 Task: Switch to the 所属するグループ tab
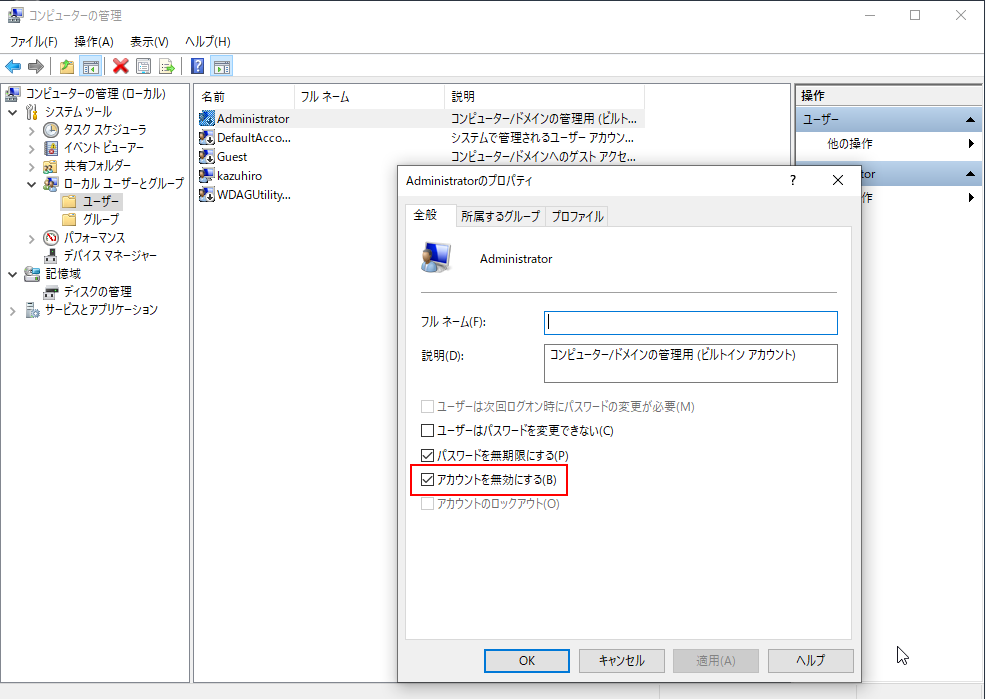[500, 217]
